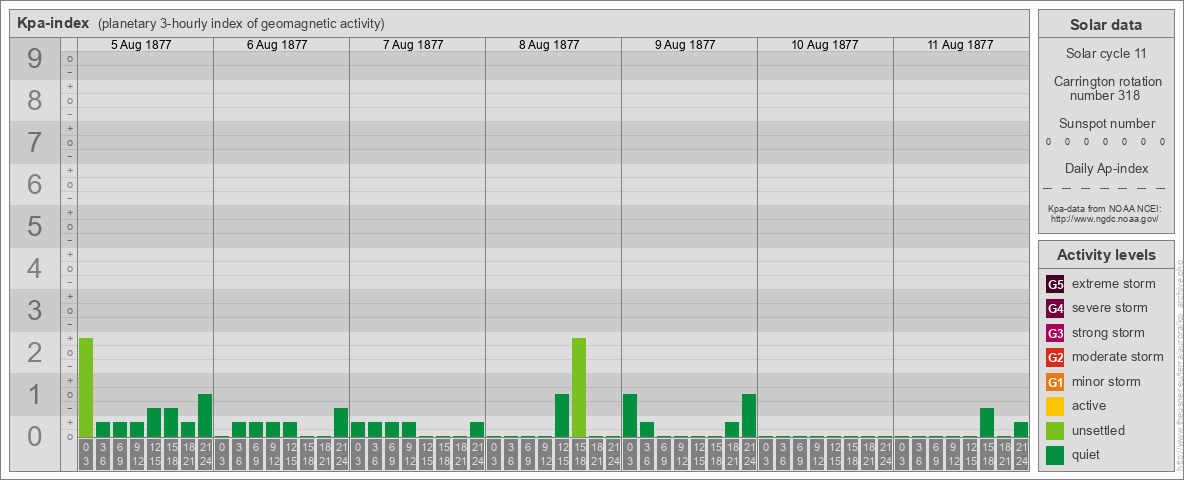Click the '0 3' hour label under 5 Aug
The image size is (1184, 480).
tap(86, 454)
